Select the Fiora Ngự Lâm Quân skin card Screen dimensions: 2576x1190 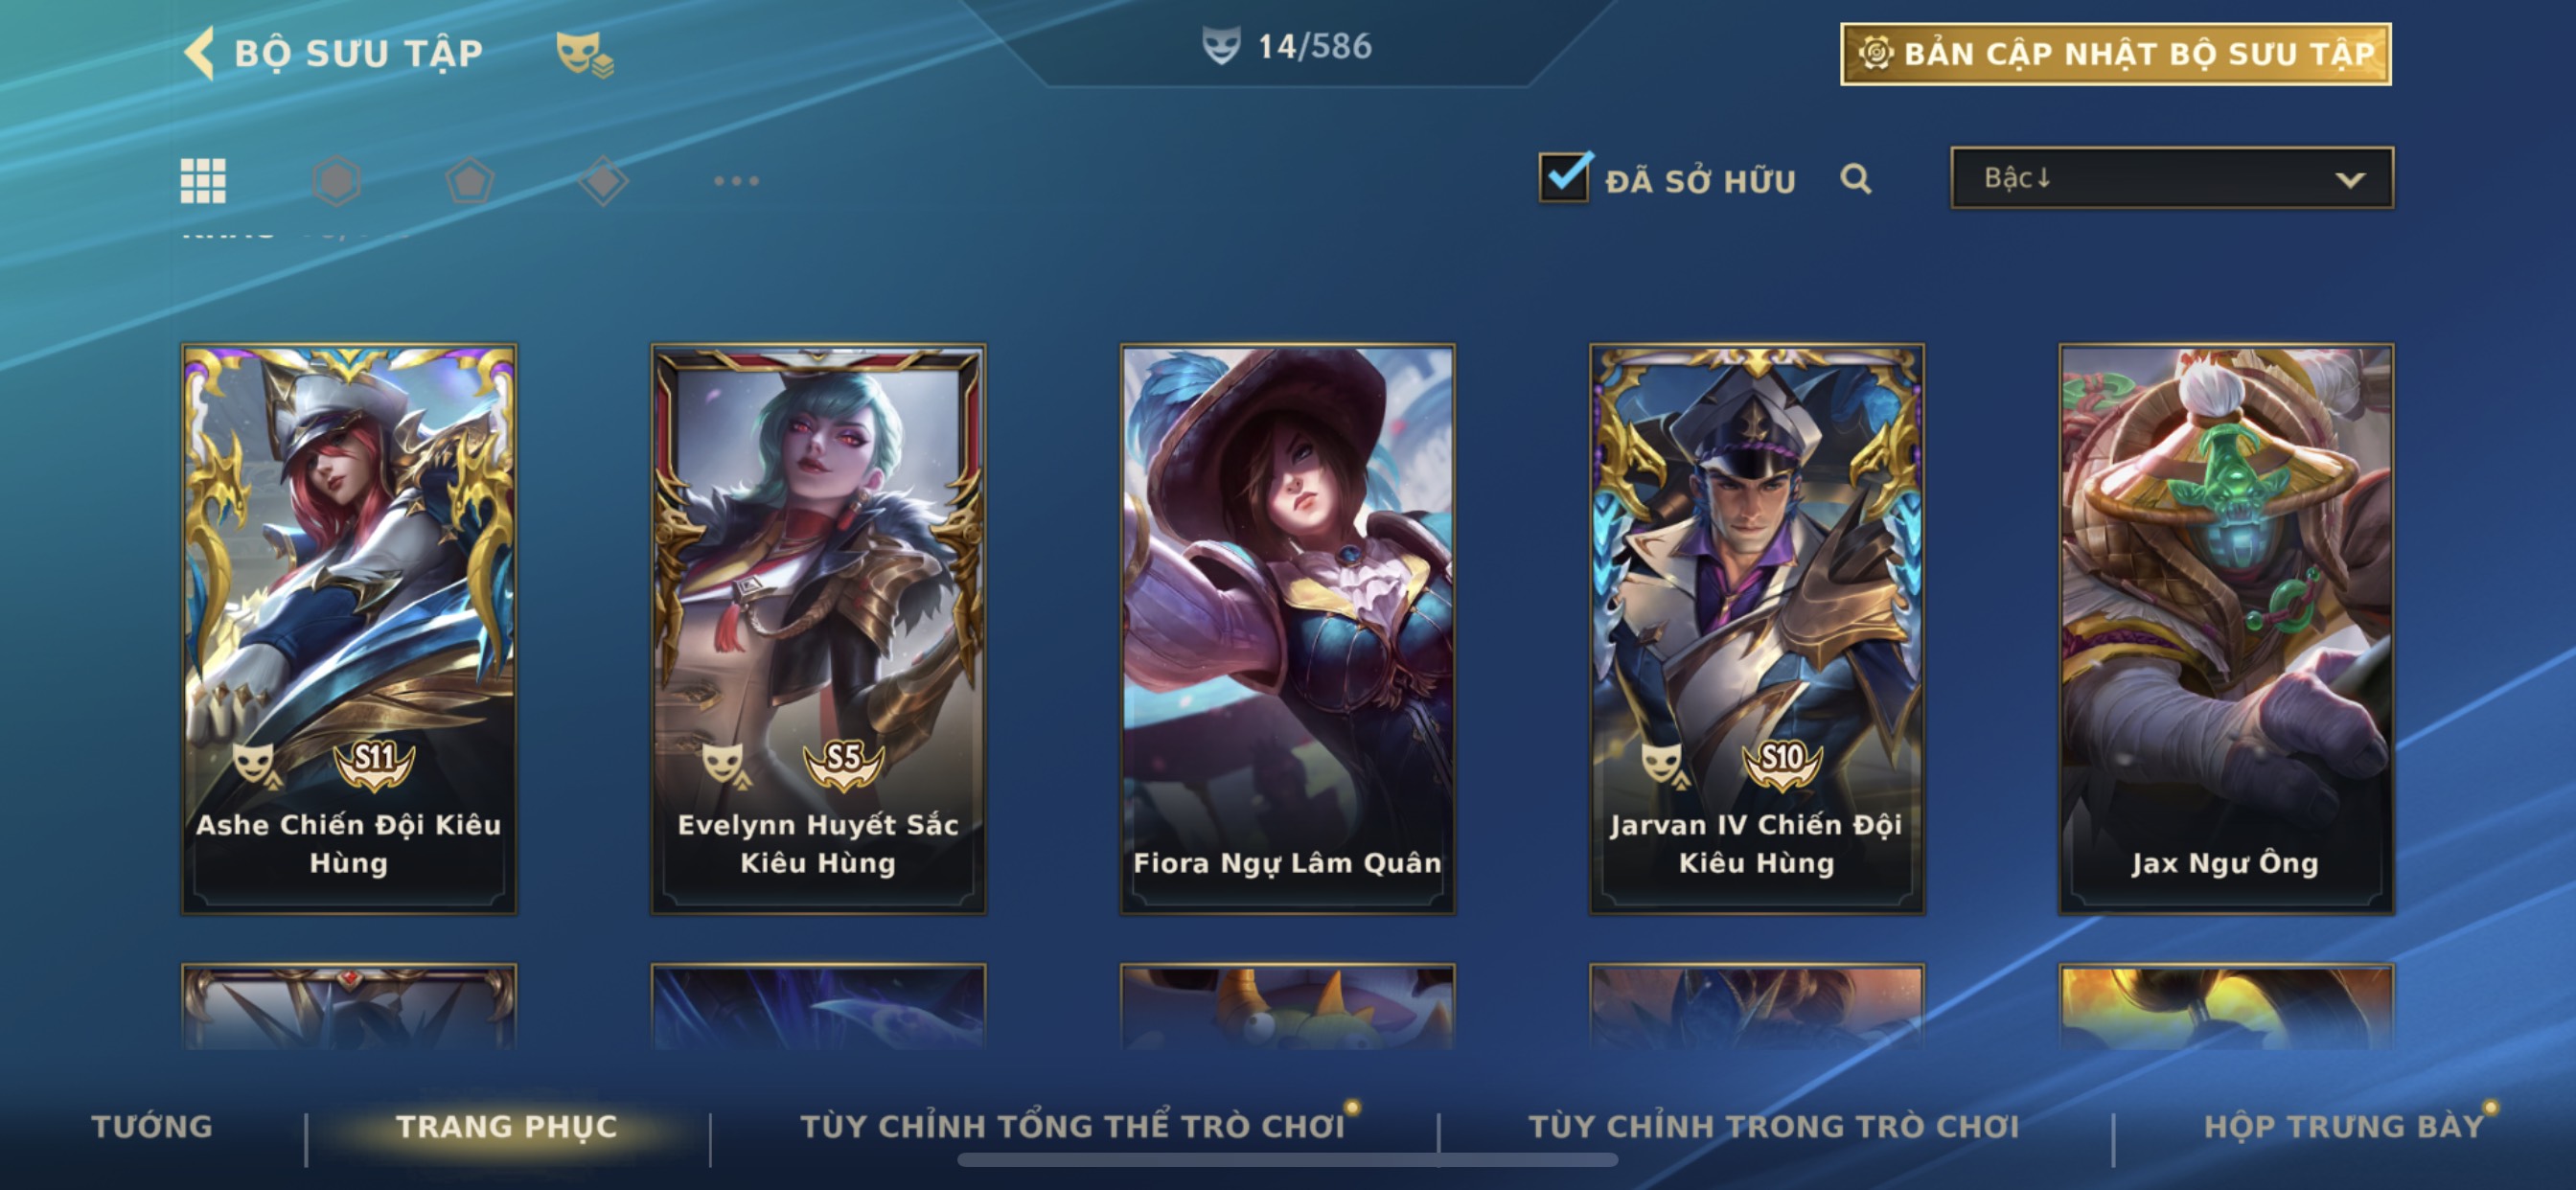(x=1288, y=629)
